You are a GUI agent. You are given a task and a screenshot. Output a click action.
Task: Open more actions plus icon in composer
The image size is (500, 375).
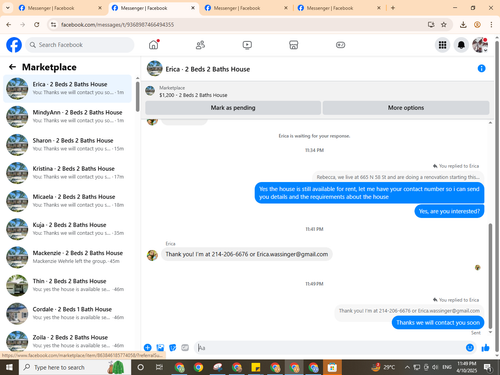[147, 348]
